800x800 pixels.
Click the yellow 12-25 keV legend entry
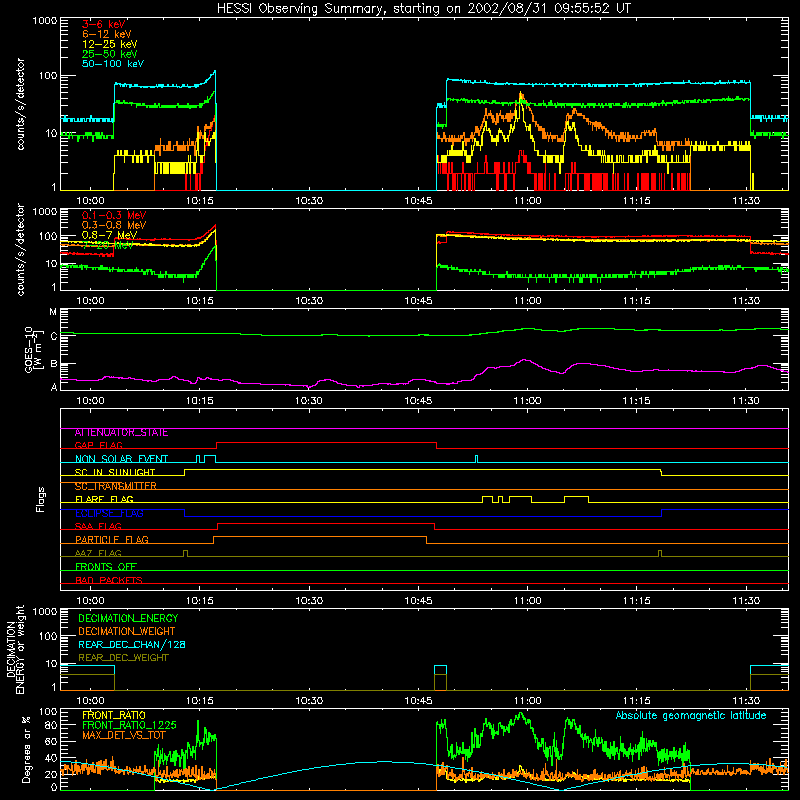(x=110, y=44)
